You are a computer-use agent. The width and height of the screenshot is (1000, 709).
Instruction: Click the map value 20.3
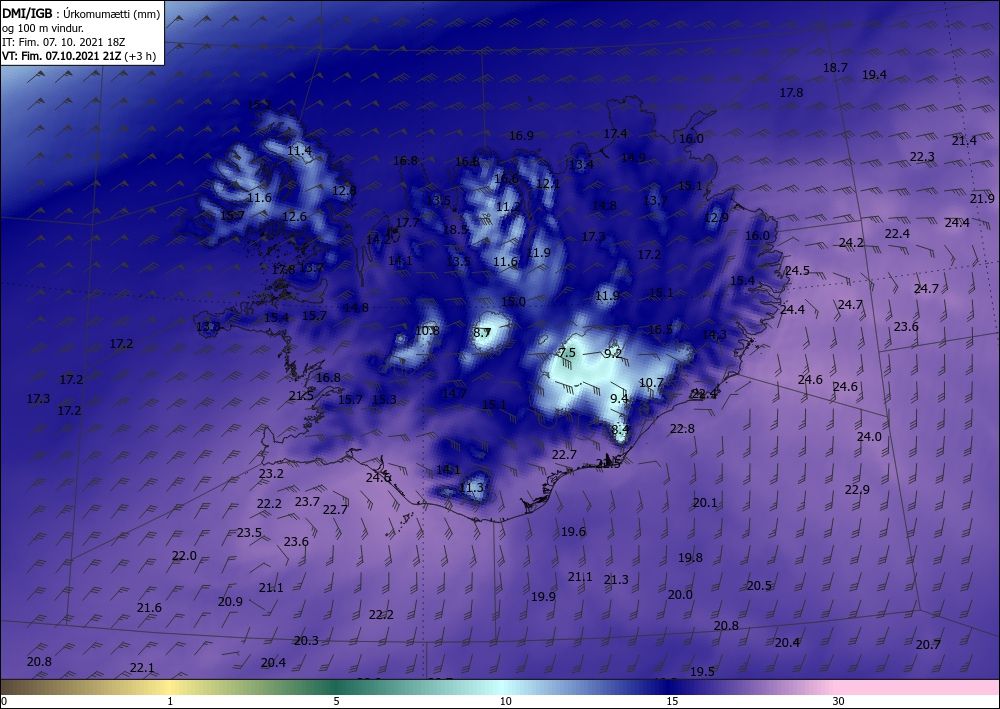pos(306,641)
